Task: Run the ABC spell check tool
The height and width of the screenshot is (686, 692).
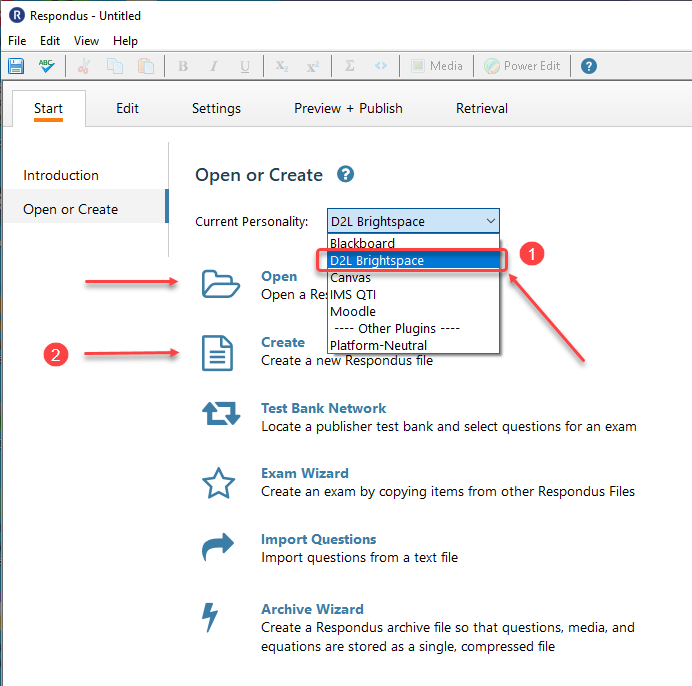Action: (x=46, y=66)
